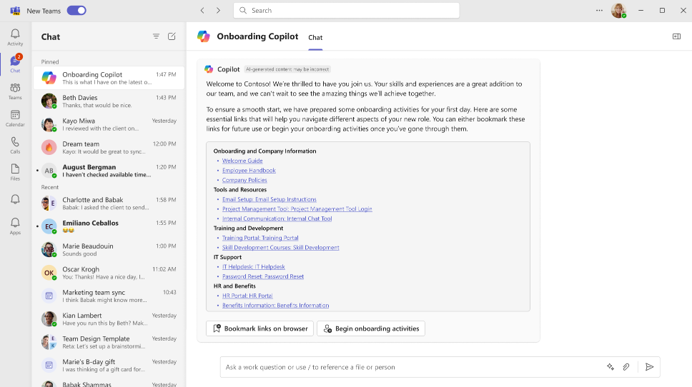Go back with the left arrow
The height and width of the screenshot is (387, 692).
(x=202, y=10)
